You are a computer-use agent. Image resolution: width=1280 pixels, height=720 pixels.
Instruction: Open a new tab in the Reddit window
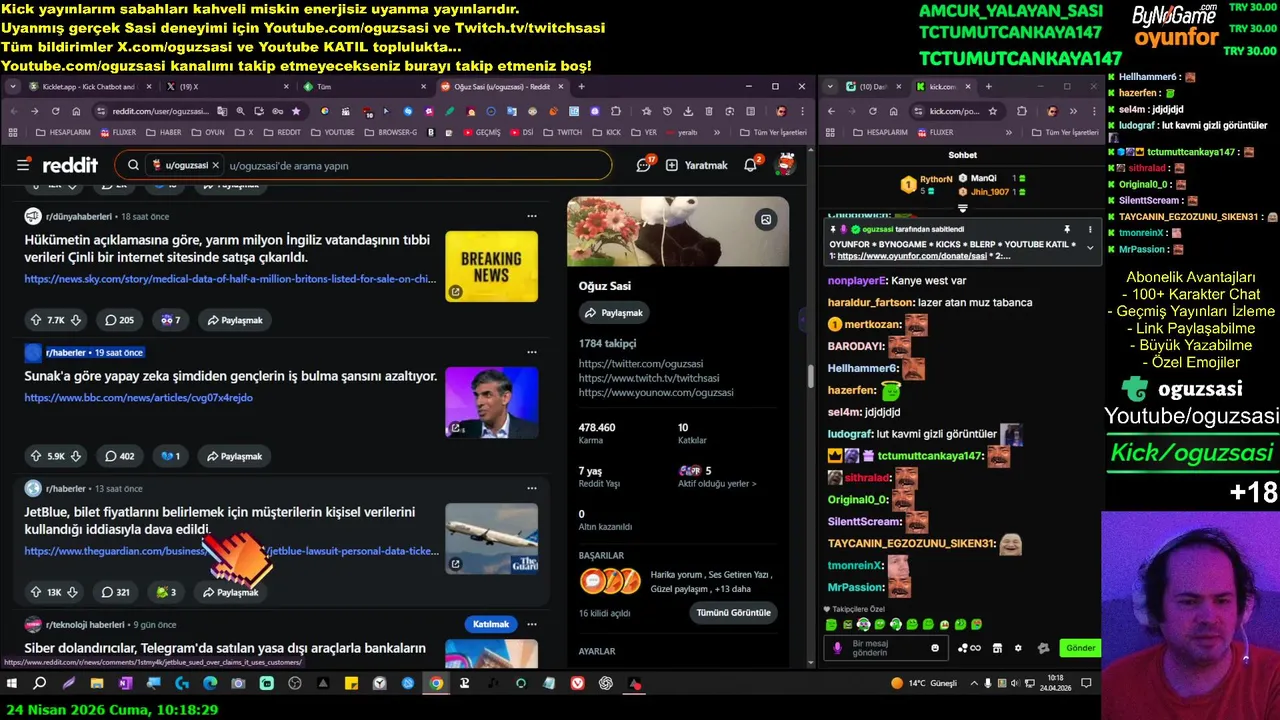pos(582,87)
